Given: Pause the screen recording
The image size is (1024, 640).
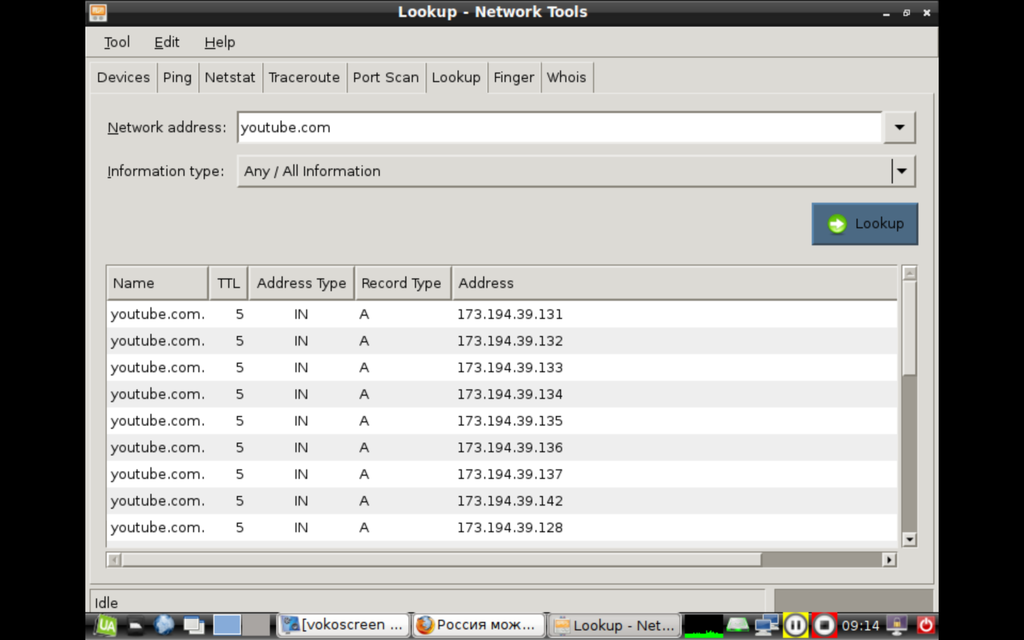Looking at the screenshot, I should click(x=795, y=626).
